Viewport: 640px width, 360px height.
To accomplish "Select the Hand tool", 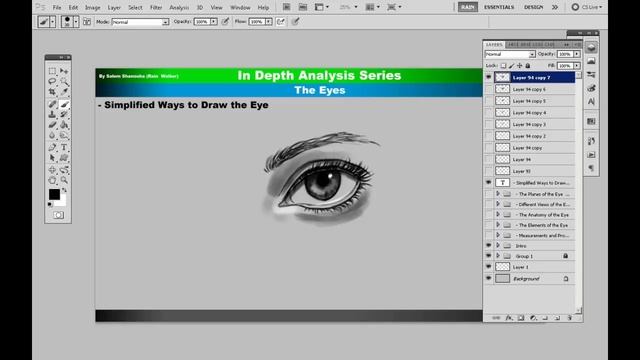I will tap(52, 180).
